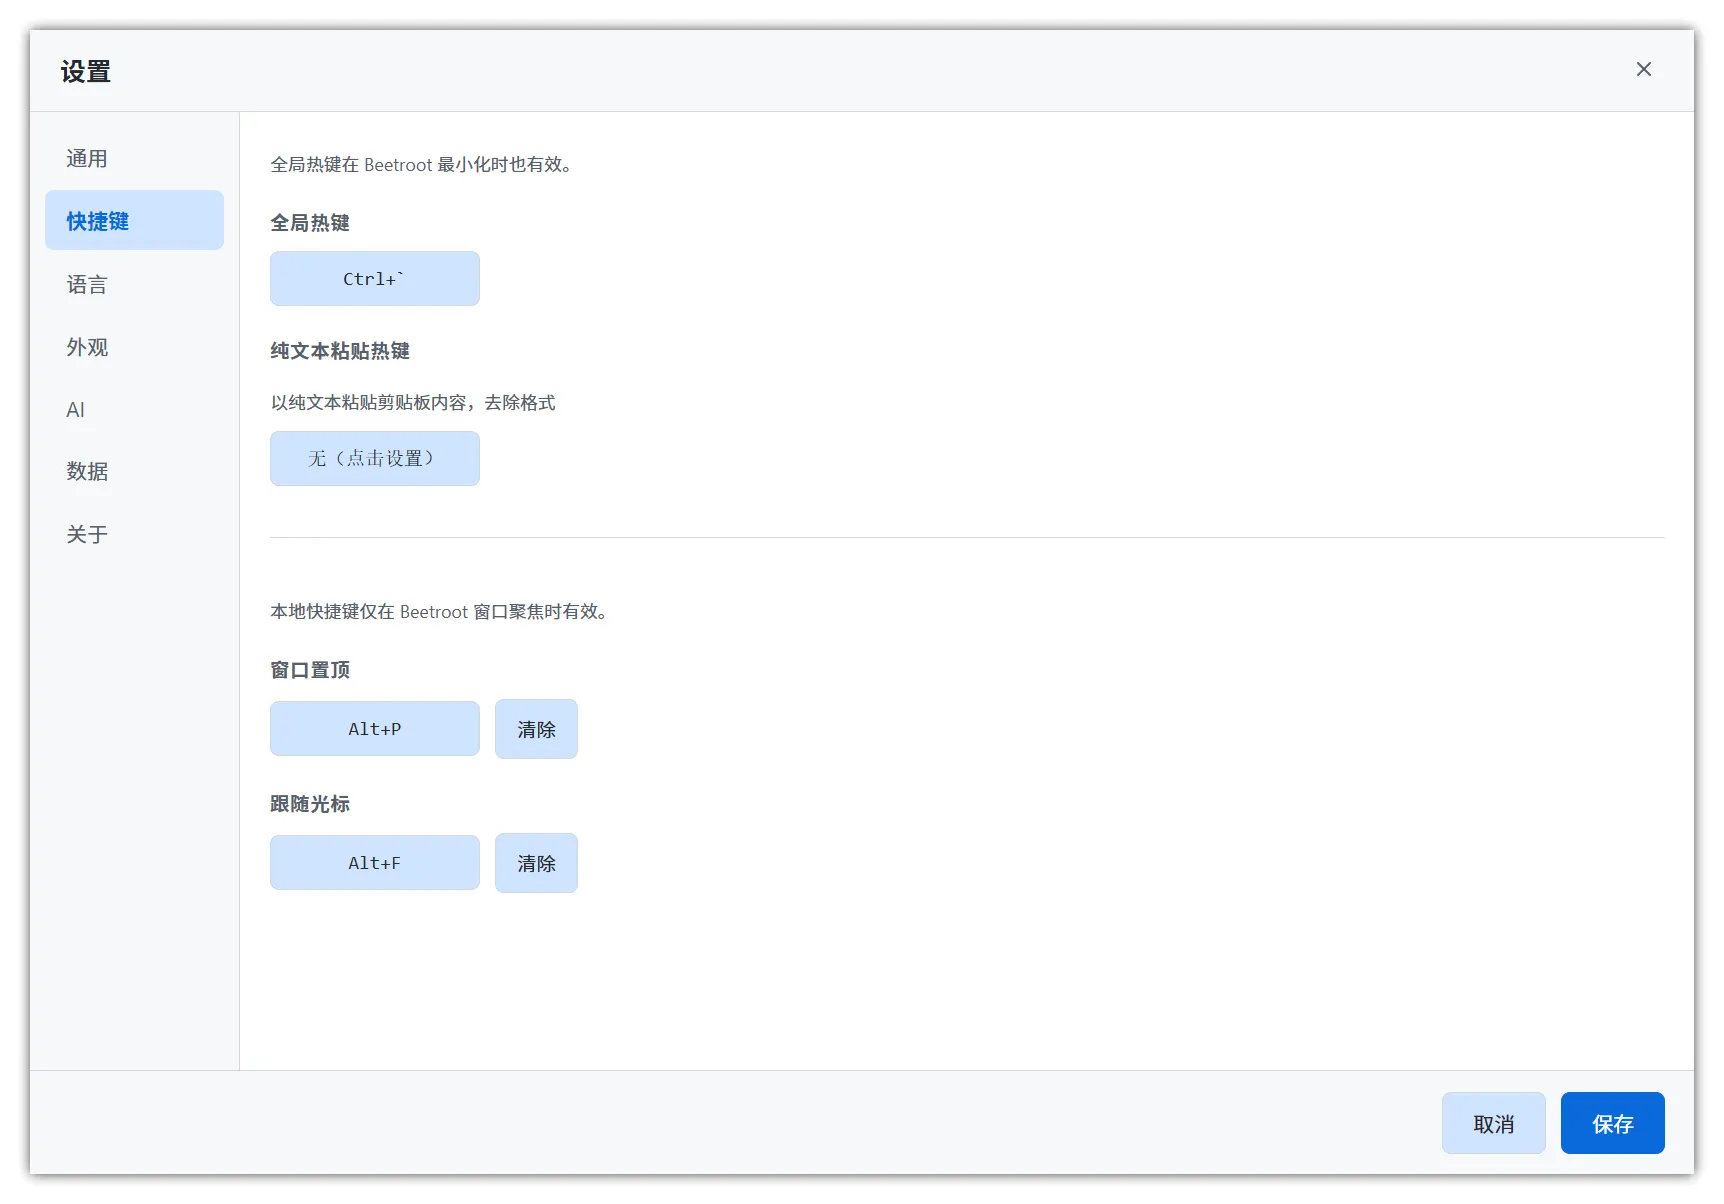Viewport: 1724px width, 1204px height.
Task: Clear the 跟随光标 shortcut
Action: [536, 862]
